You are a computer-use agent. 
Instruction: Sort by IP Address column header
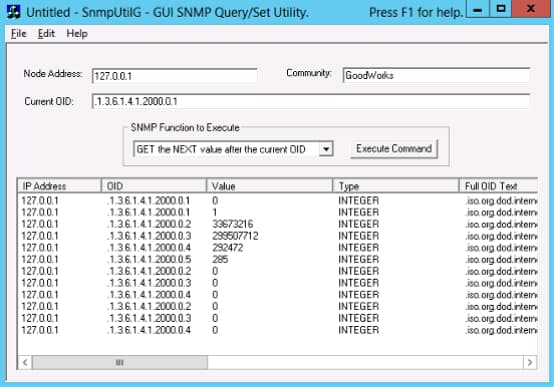(59, 186)
